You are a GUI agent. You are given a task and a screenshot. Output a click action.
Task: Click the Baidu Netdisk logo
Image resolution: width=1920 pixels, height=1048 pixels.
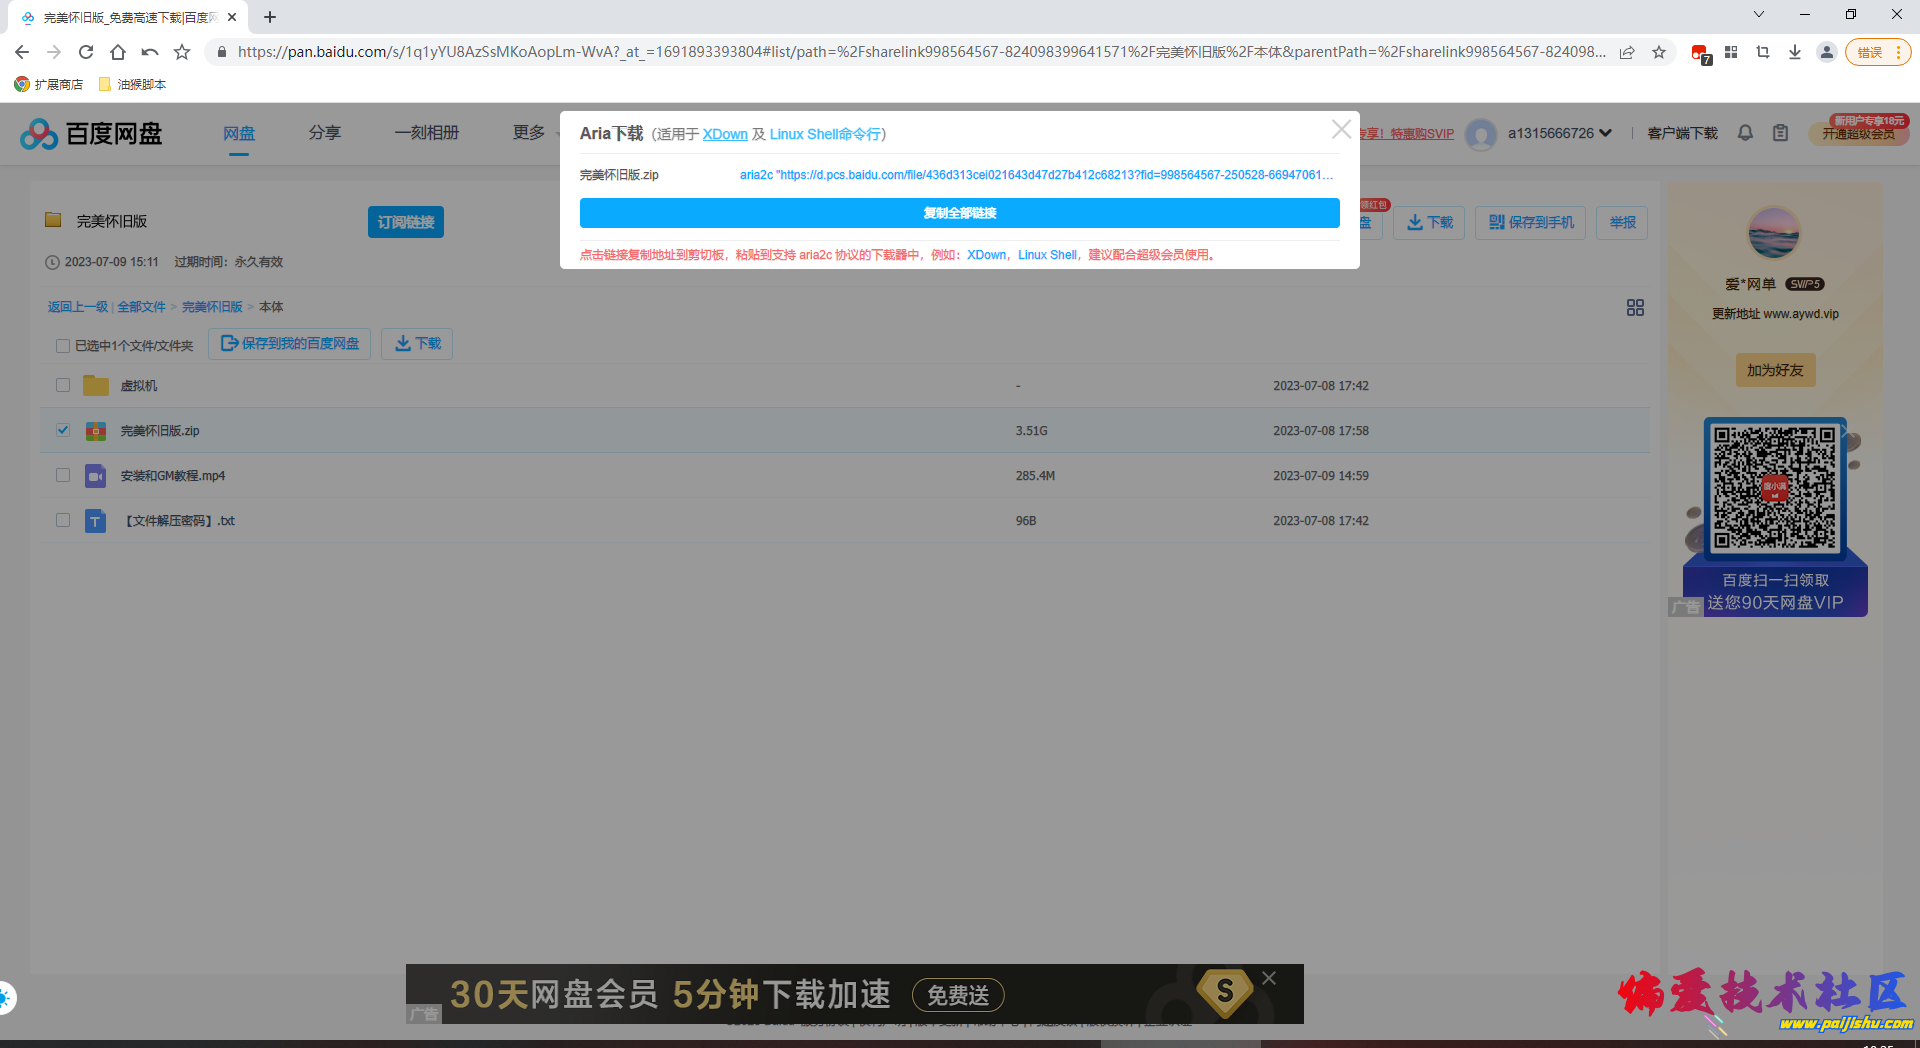[90, 133]
